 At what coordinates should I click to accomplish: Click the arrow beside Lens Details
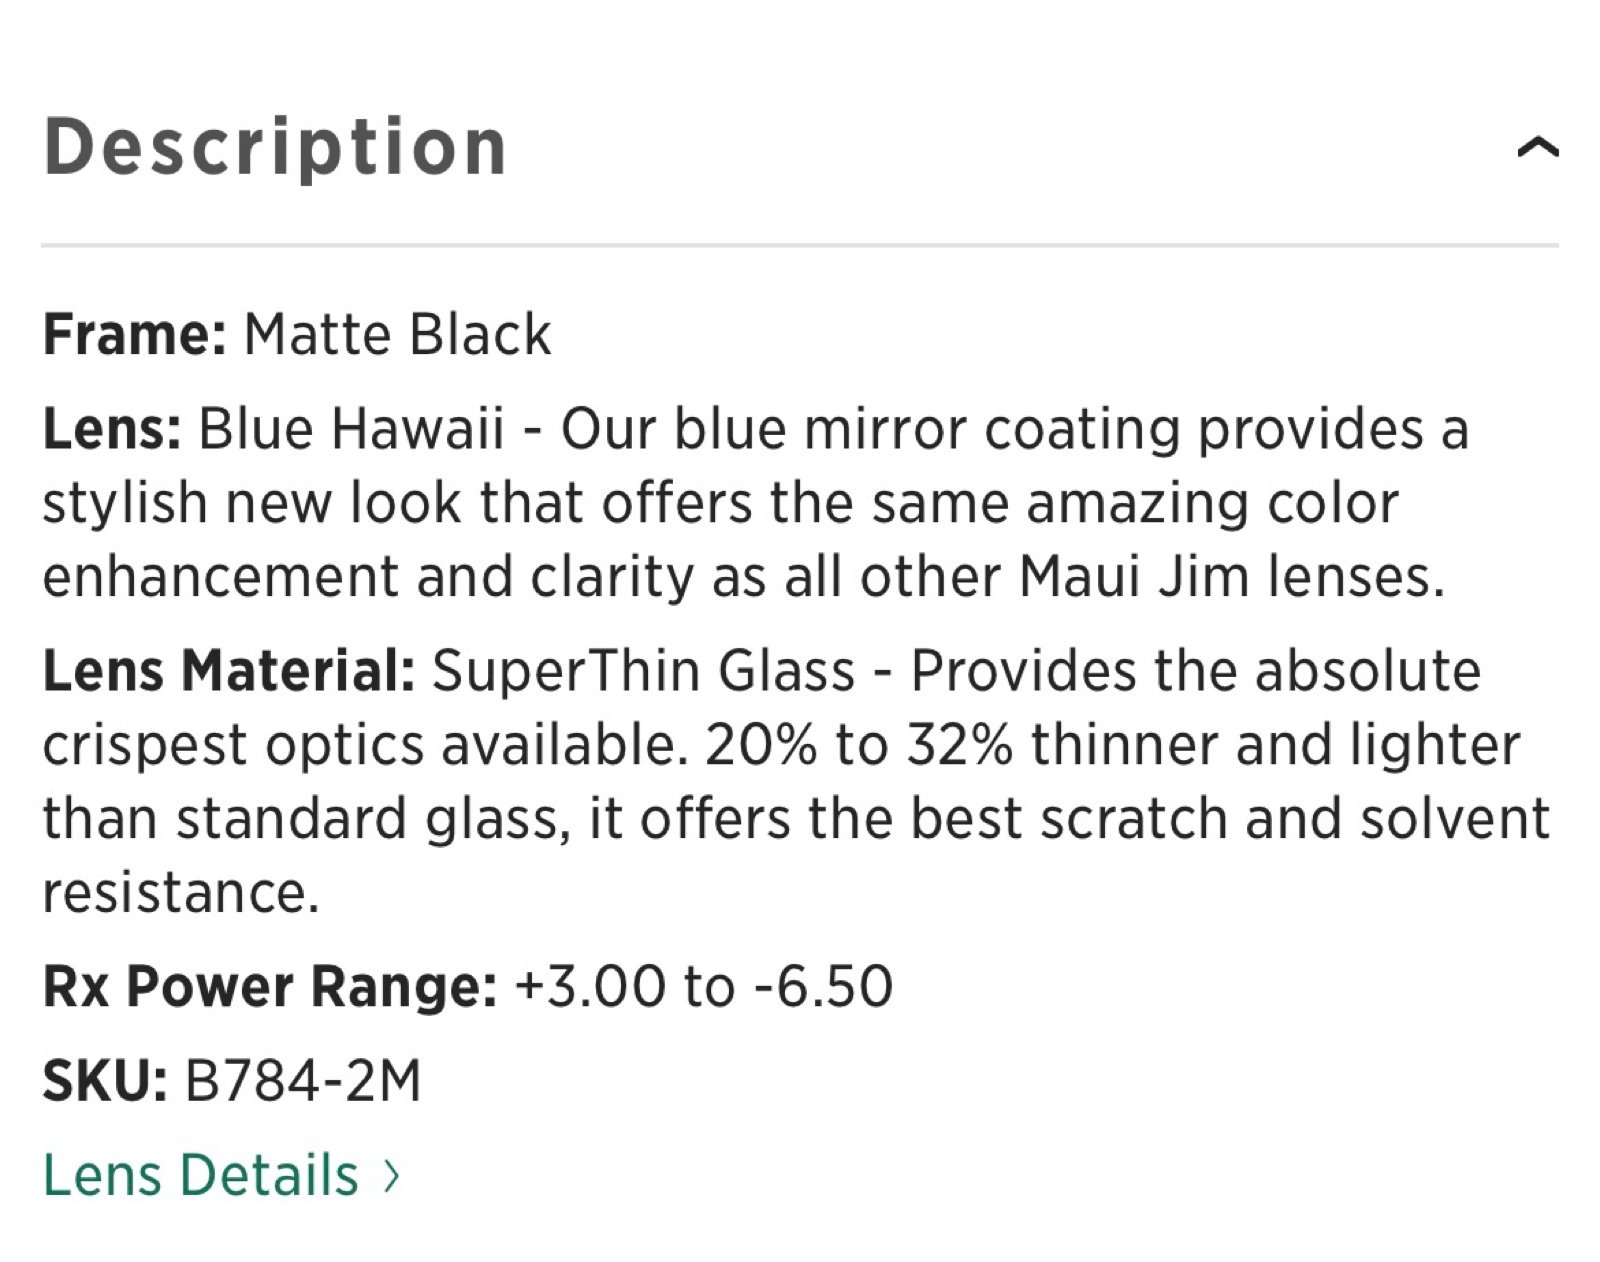click(391, 1176)
